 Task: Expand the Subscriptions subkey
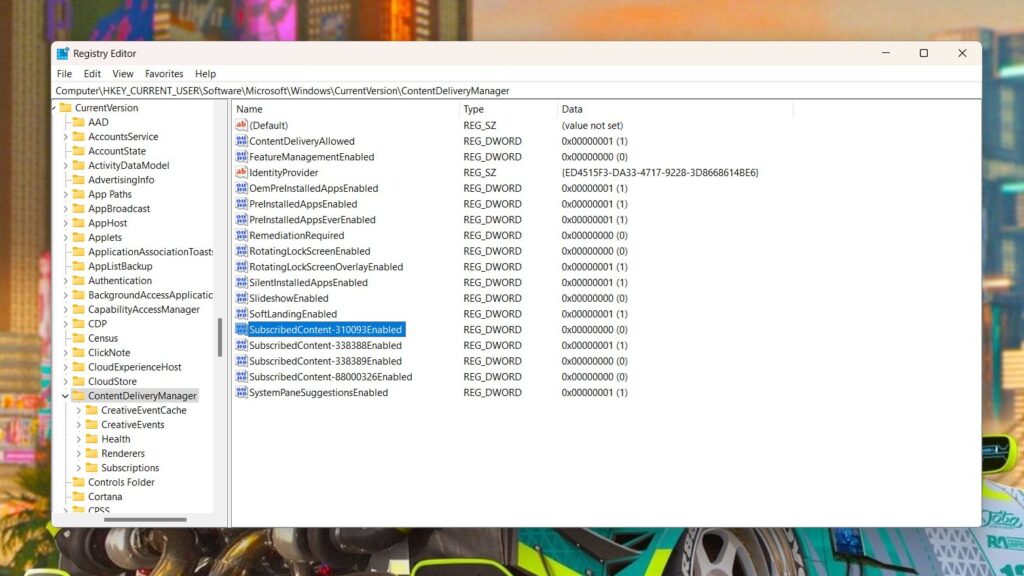coord(78,468)
